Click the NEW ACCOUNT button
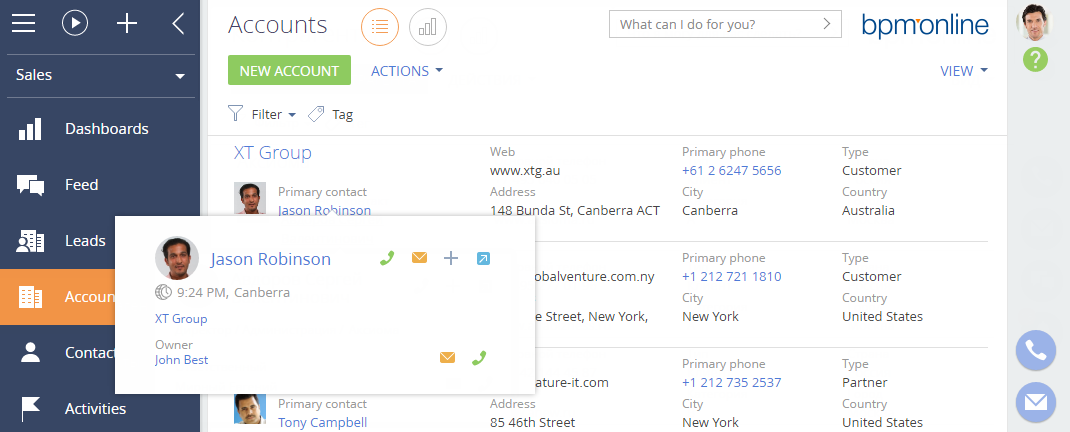1070x432 pixels. pyautogui.click(x=289, y=71)
